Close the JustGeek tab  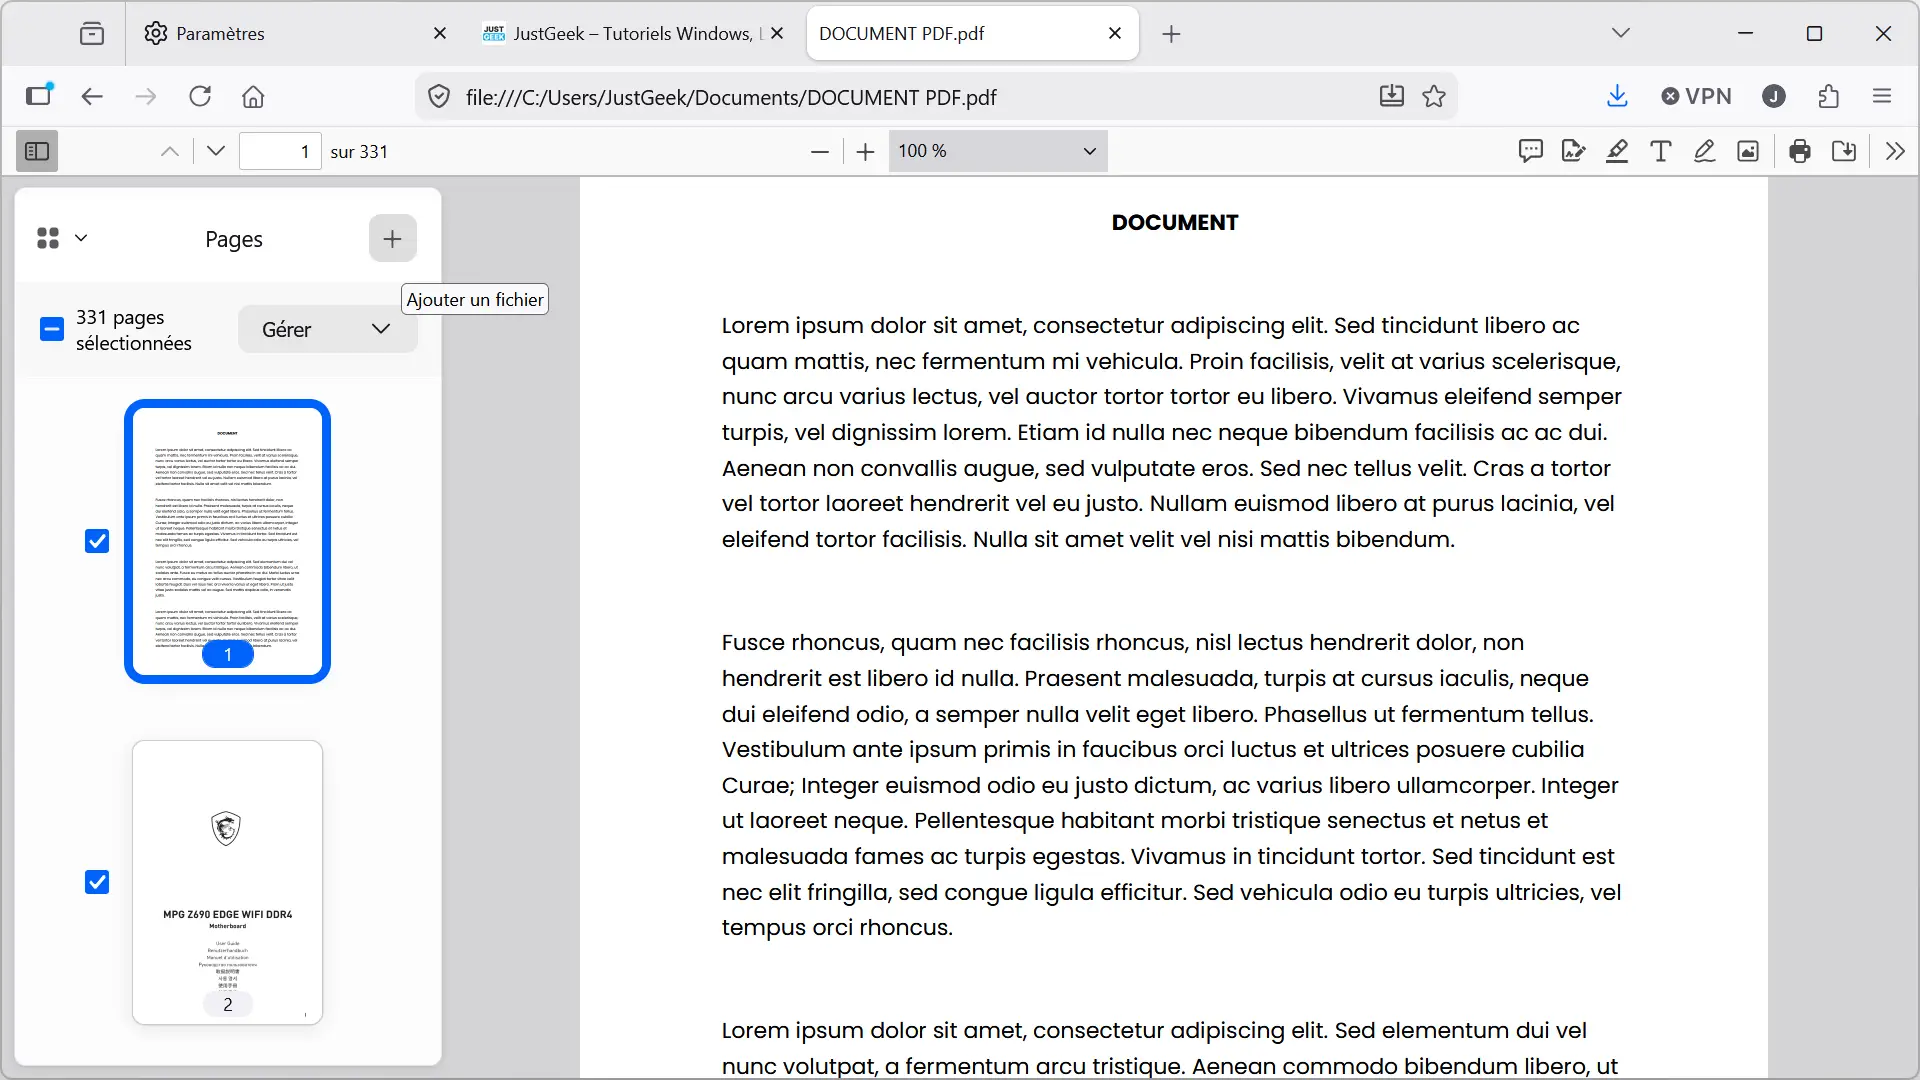coord(777,33)
